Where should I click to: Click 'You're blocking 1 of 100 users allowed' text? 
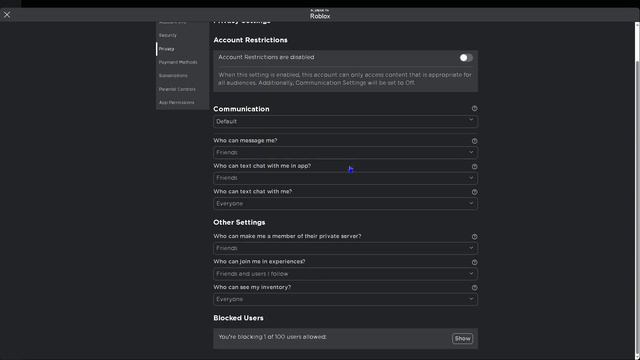click(272, 337)
